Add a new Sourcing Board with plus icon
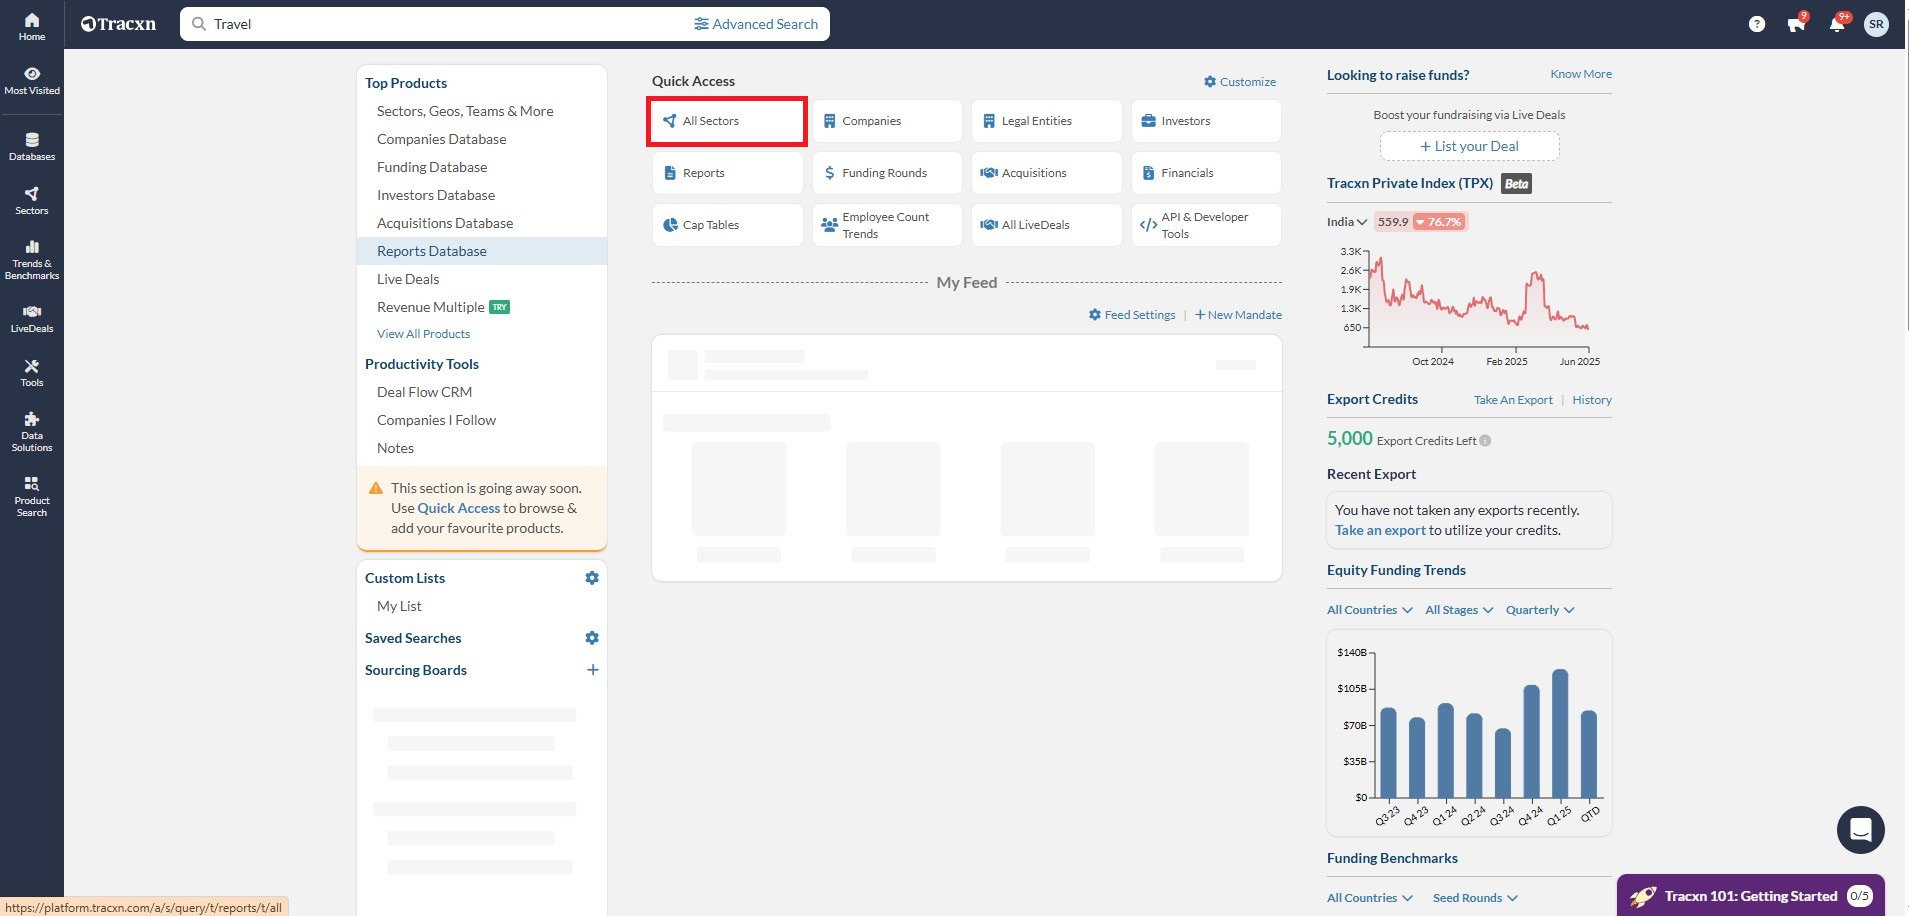Screen dimensions: 1909x916 pos(592,670)
